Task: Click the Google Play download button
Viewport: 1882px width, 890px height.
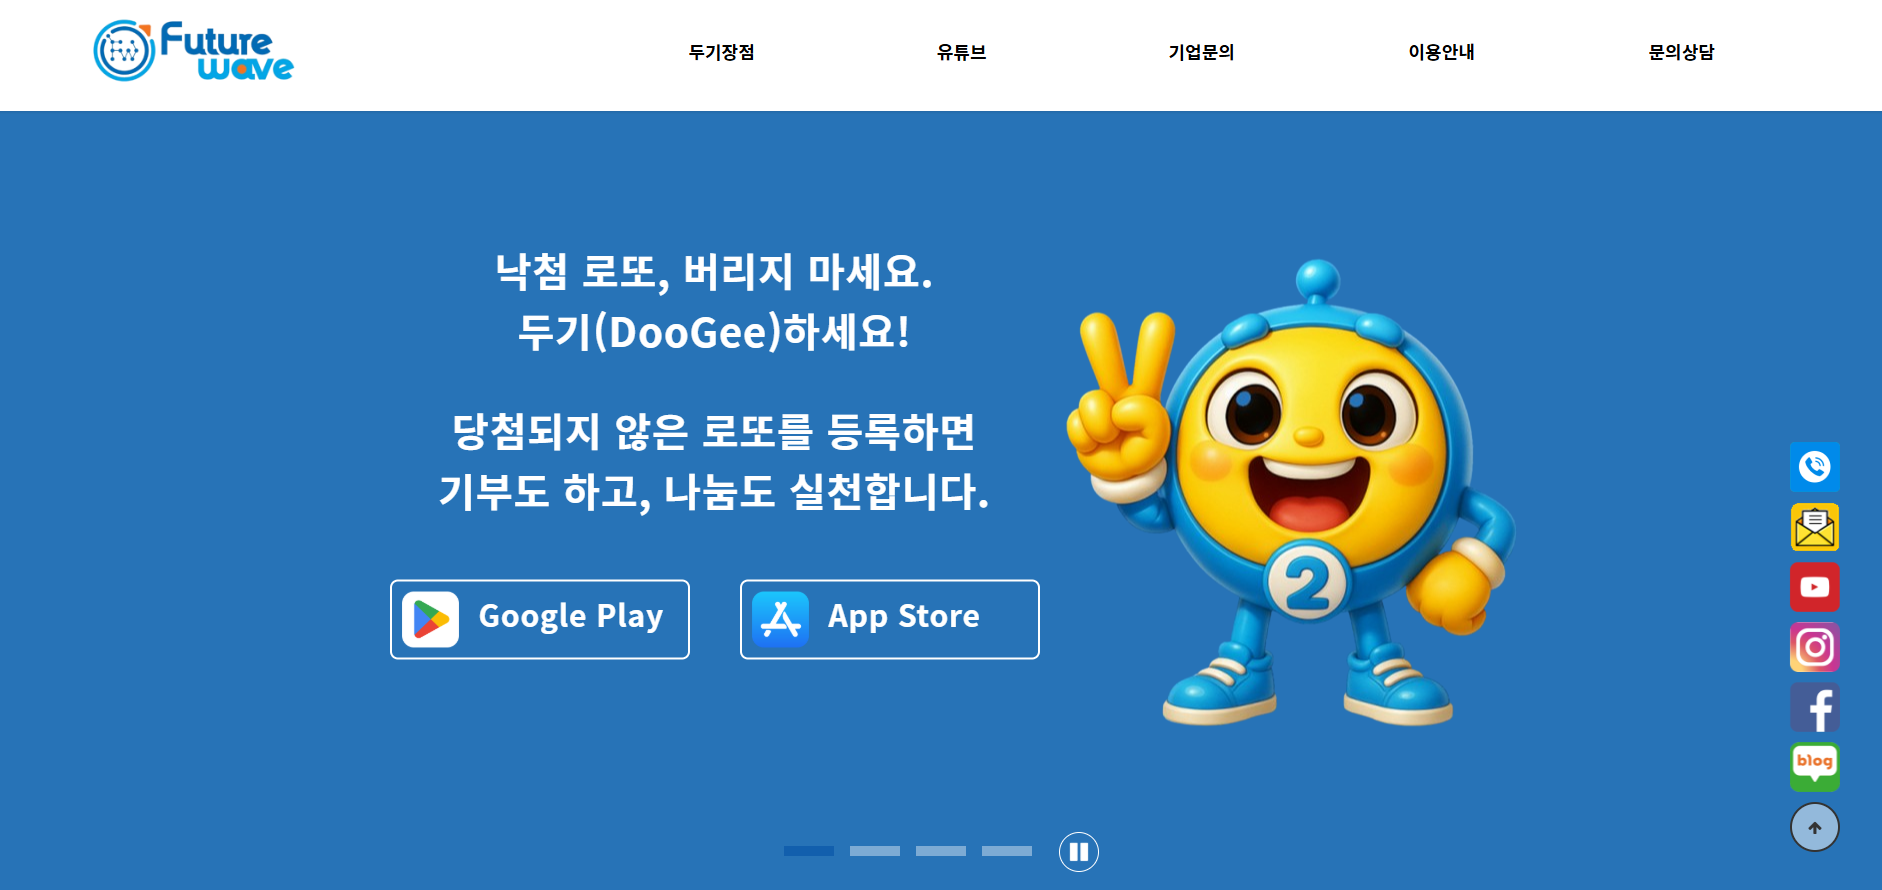Action: 540,619
